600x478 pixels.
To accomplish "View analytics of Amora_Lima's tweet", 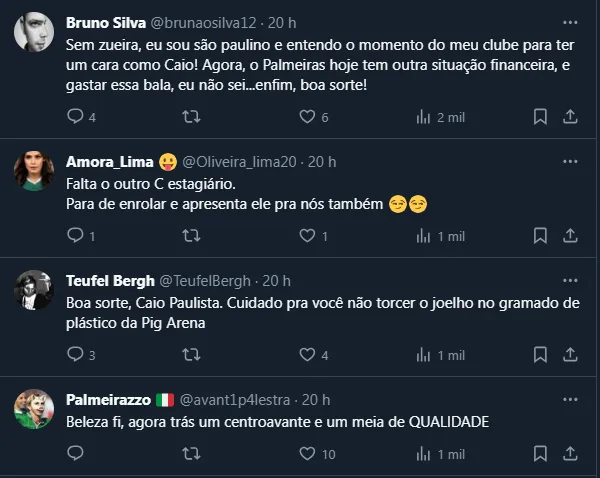I will (x=423, y=236).
